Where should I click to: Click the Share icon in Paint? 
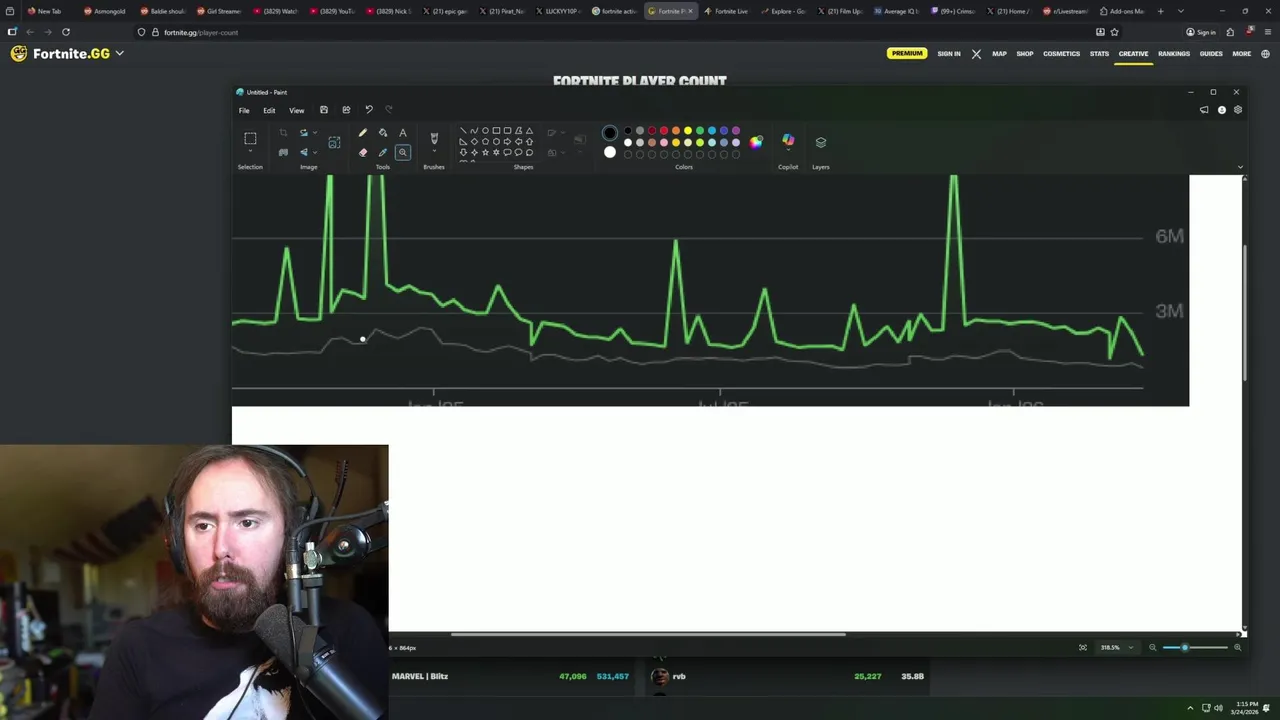click(x=346, y=110)
